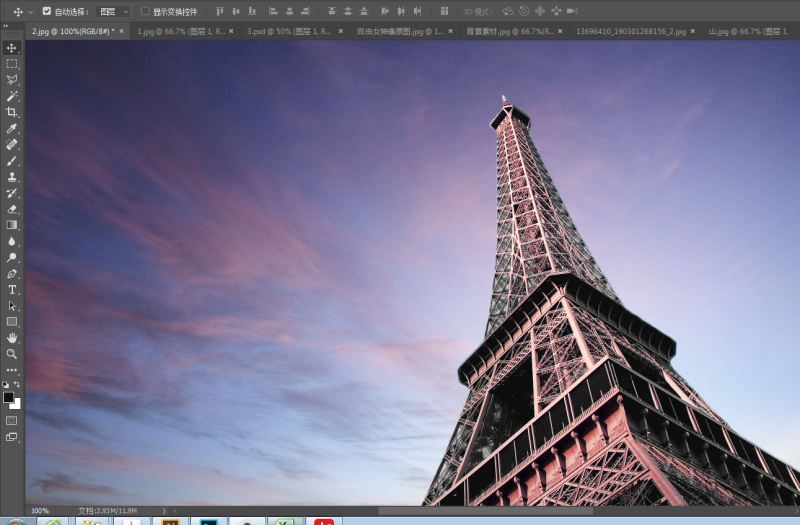This screenshot has height=525, width=800.
Task: Enable the 显示变换控件 checkbox
Action: (144, 11)
